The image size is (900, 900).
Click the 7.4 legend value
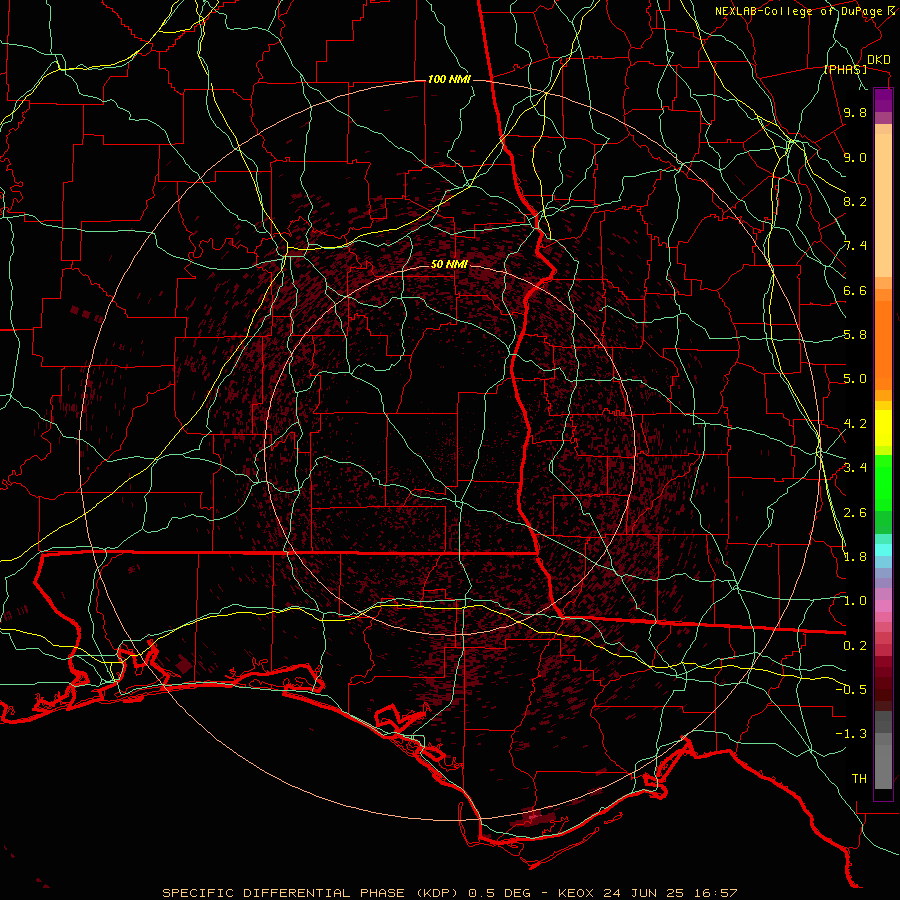tap(855, 246)
